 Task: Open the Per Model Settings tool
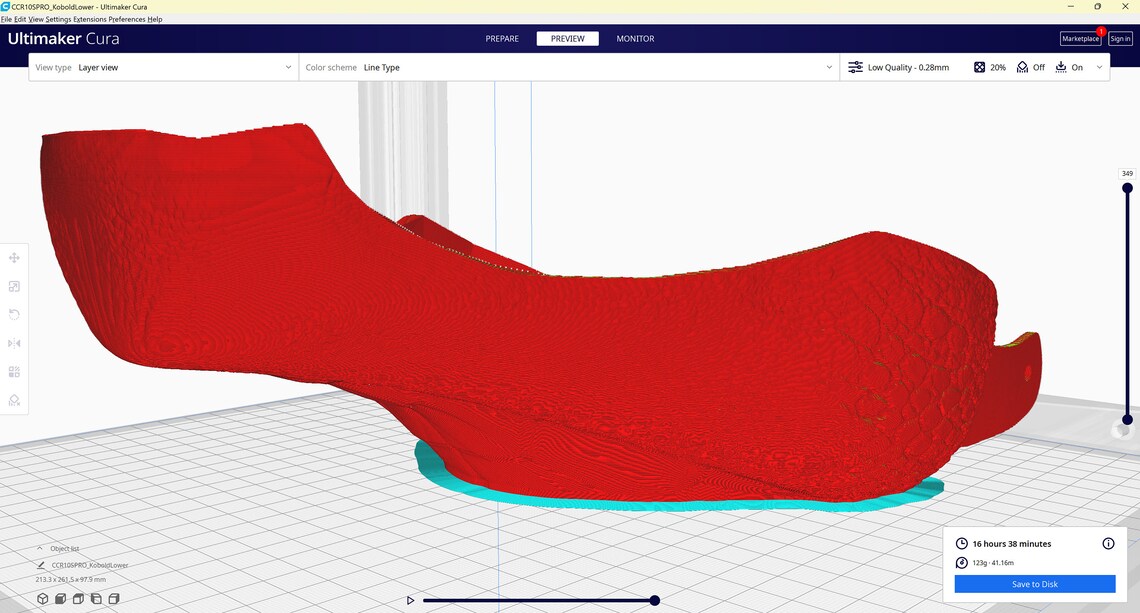14,371
